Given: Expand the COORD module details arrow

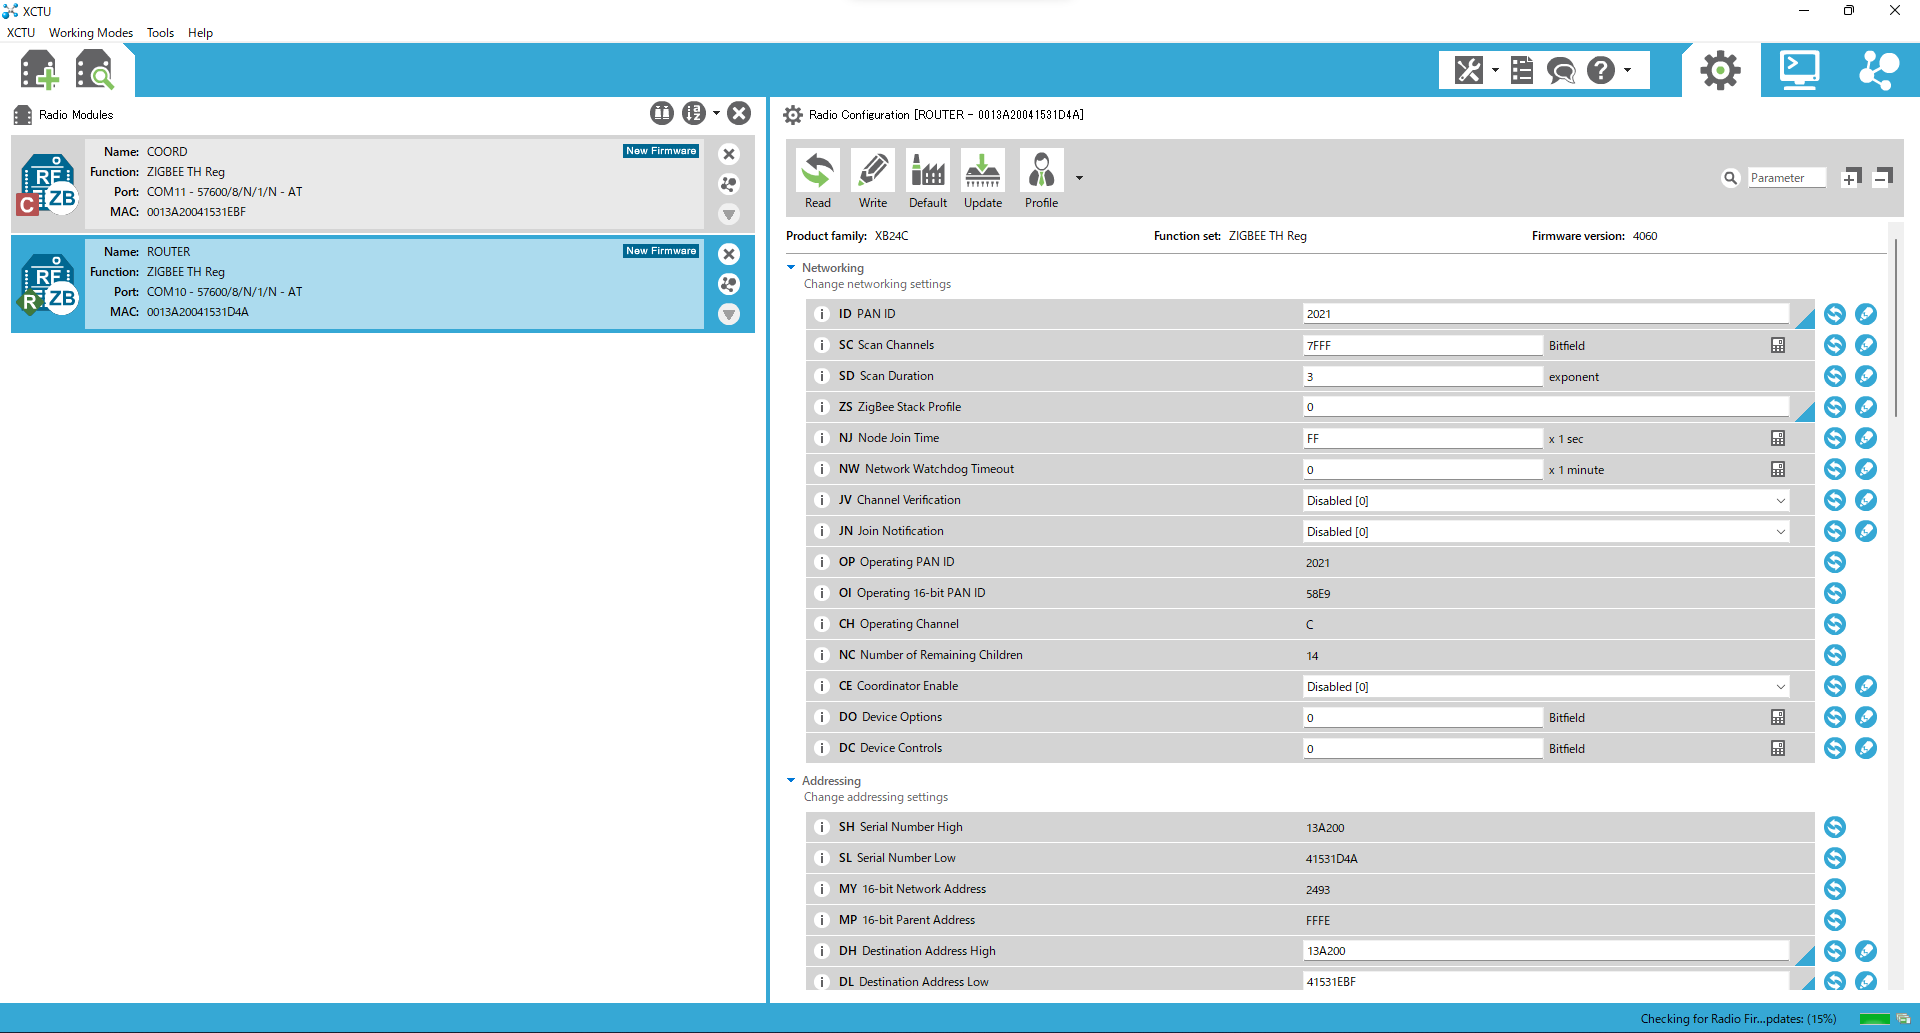Looking at the screenshot, I should [x=729, y=214].
